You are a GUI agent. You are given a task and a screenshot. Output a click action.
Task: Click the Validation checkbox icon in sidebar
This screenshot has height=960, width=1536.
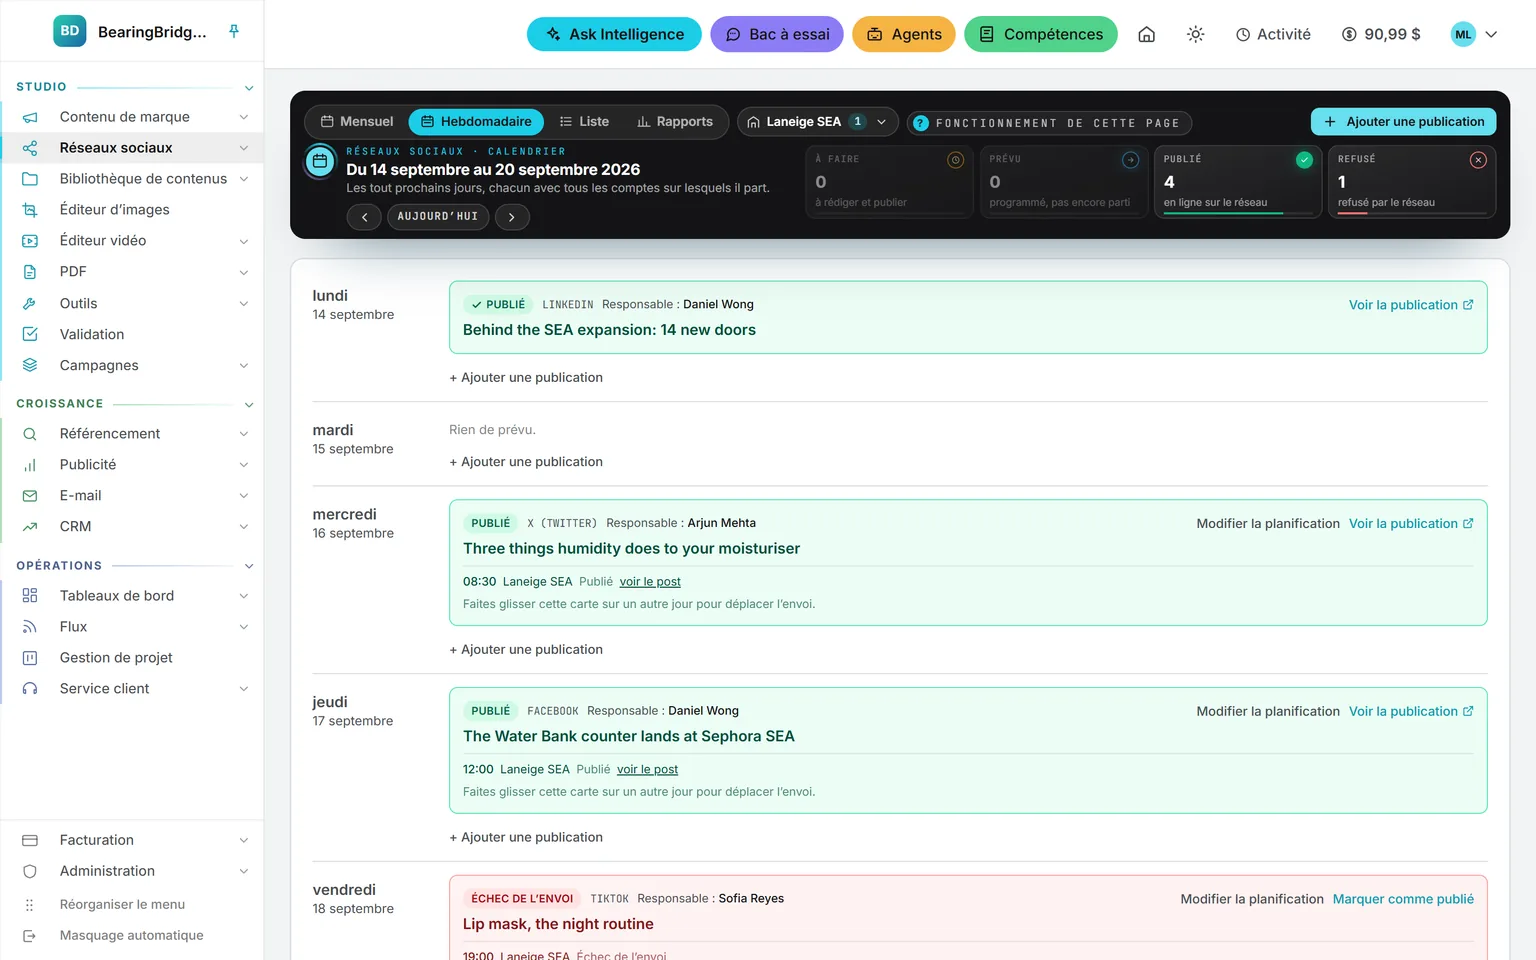coord(30,334)
